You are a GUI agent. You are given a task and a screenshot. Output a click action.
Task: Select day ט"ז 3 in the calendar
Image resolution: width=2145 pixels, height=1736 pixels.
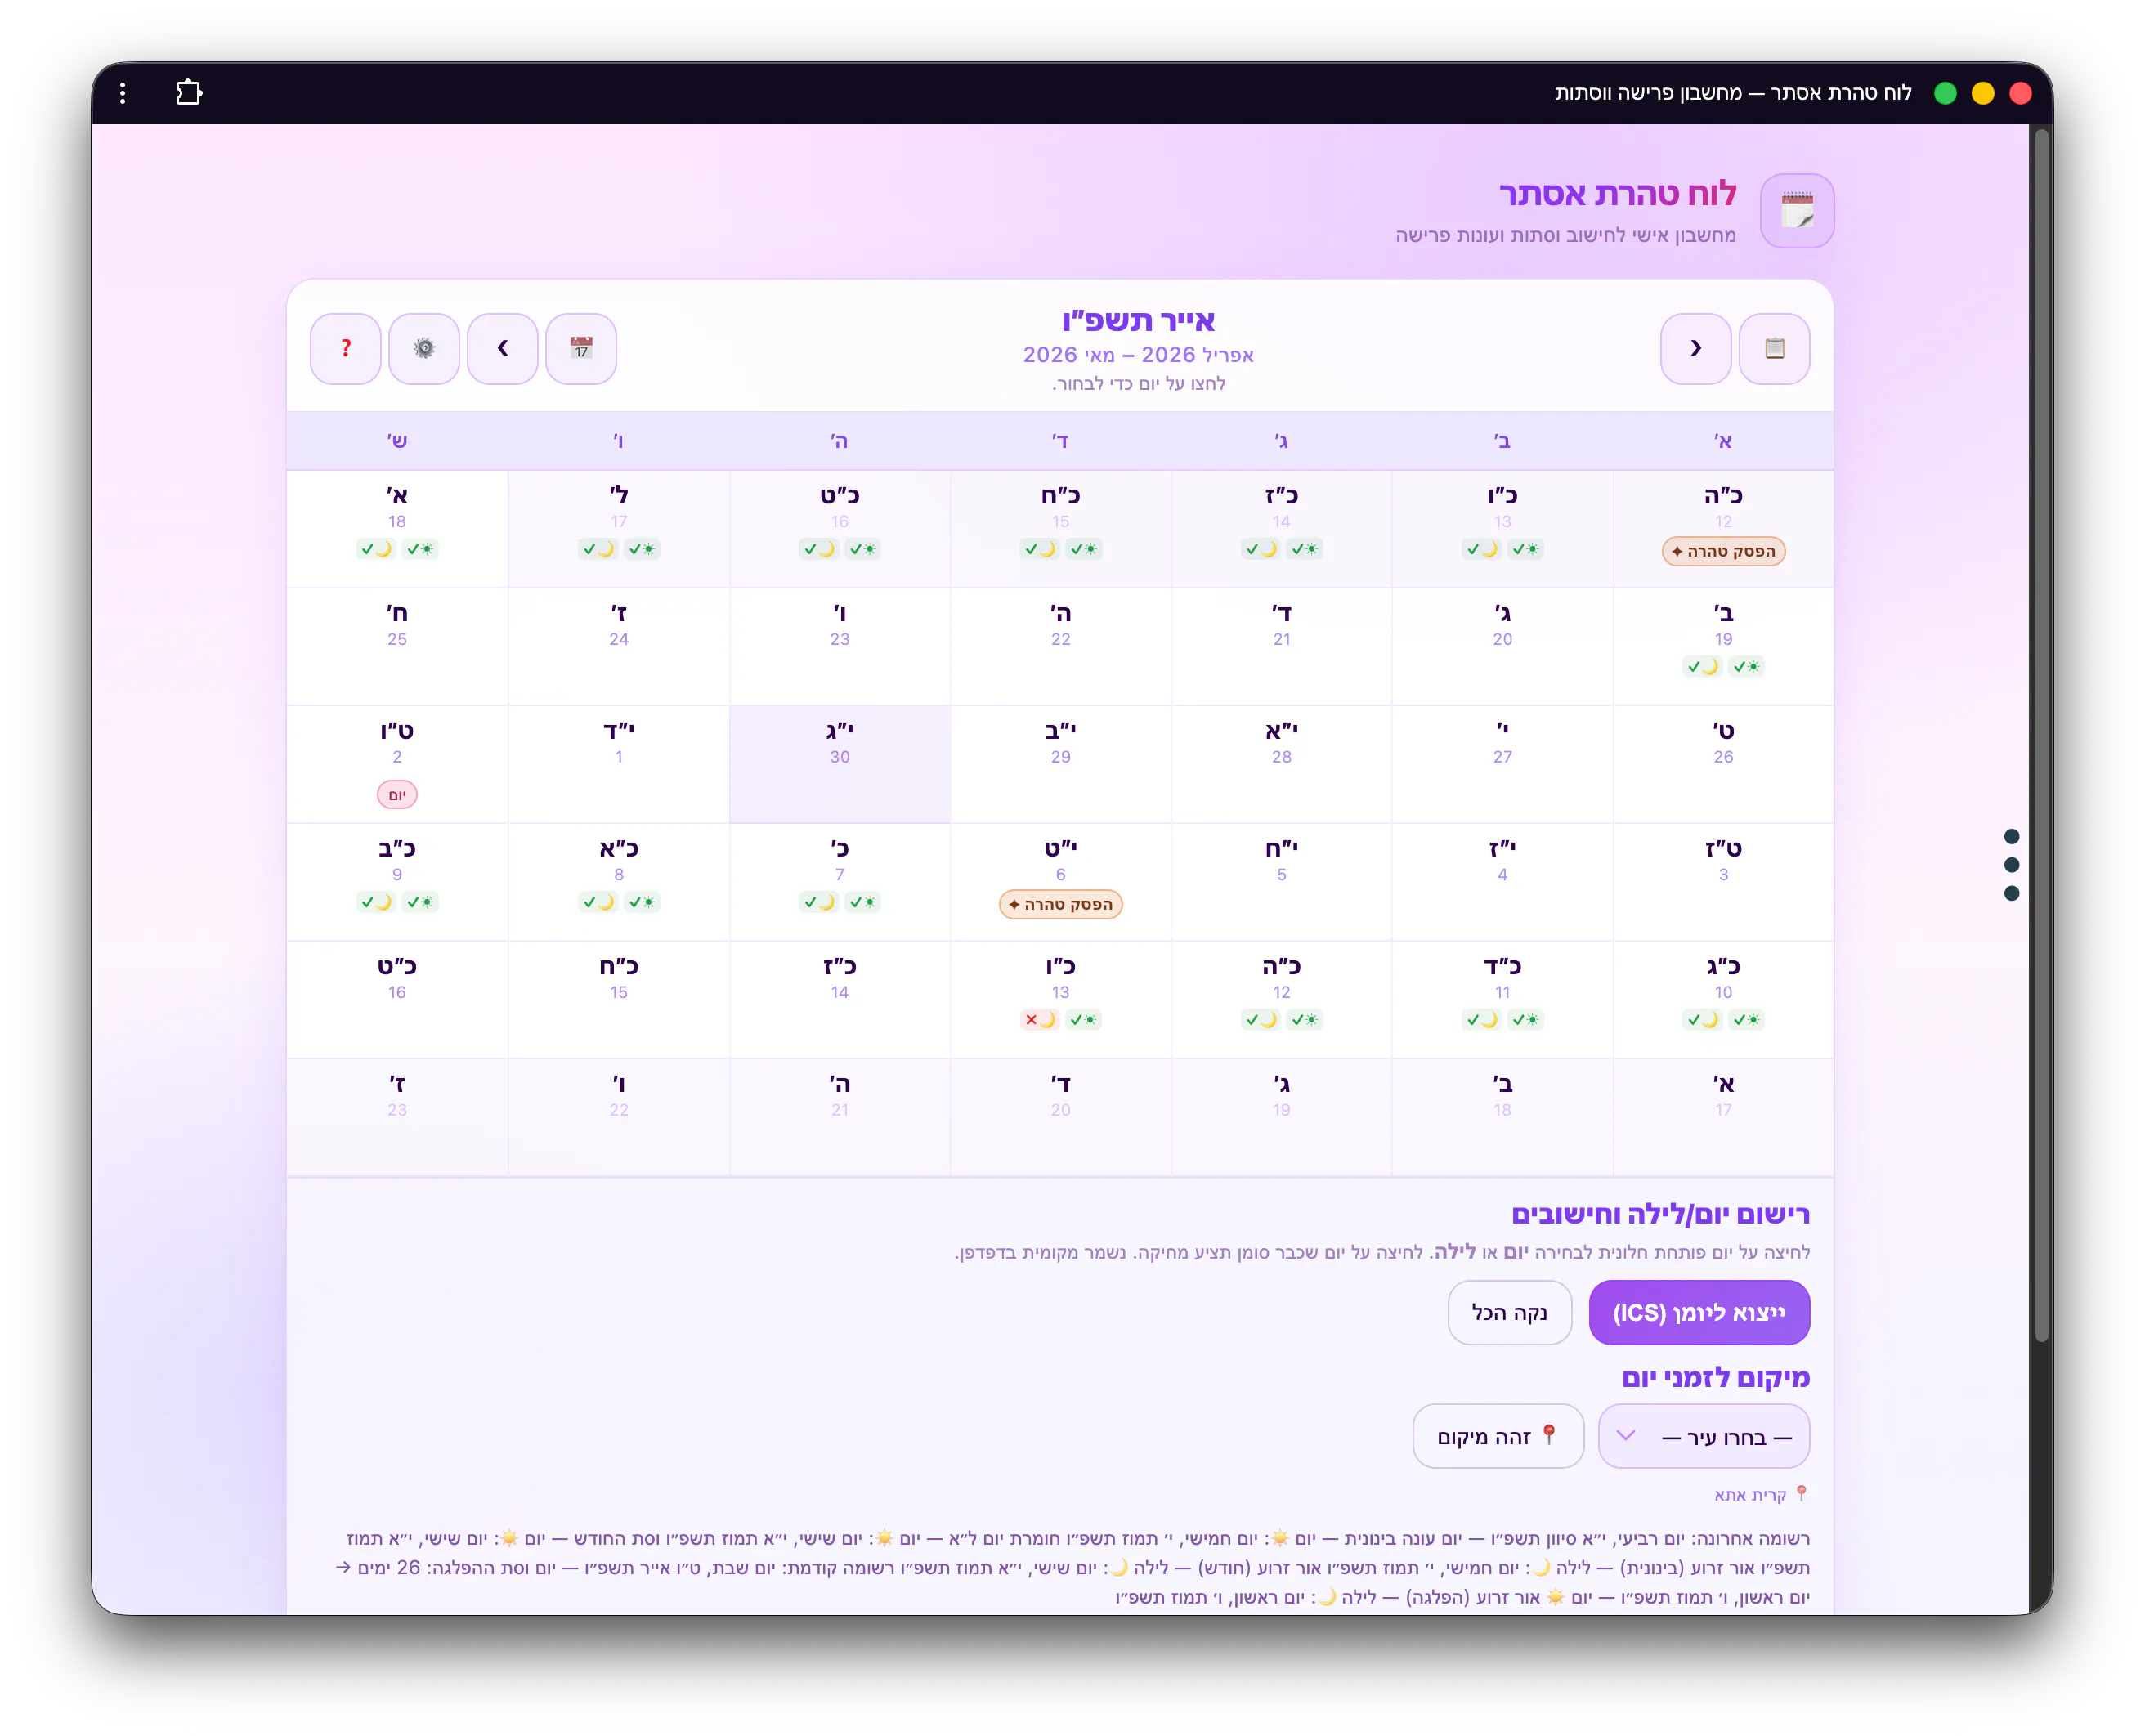pos(1723,881)
